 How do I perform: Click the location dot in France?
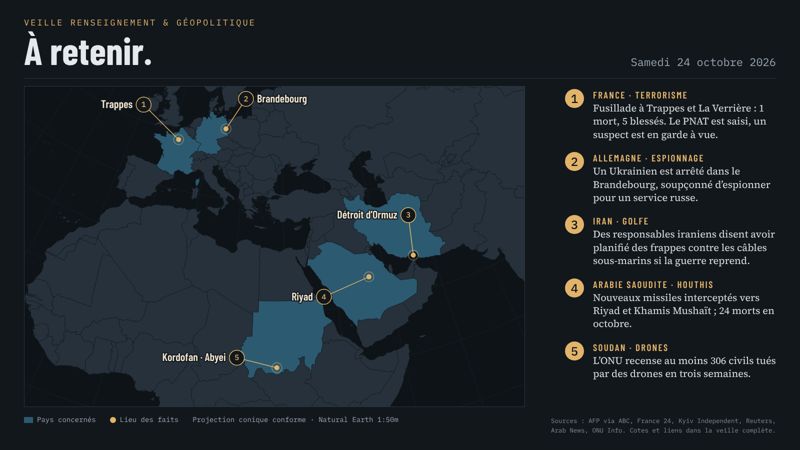(x=179, y=139)
